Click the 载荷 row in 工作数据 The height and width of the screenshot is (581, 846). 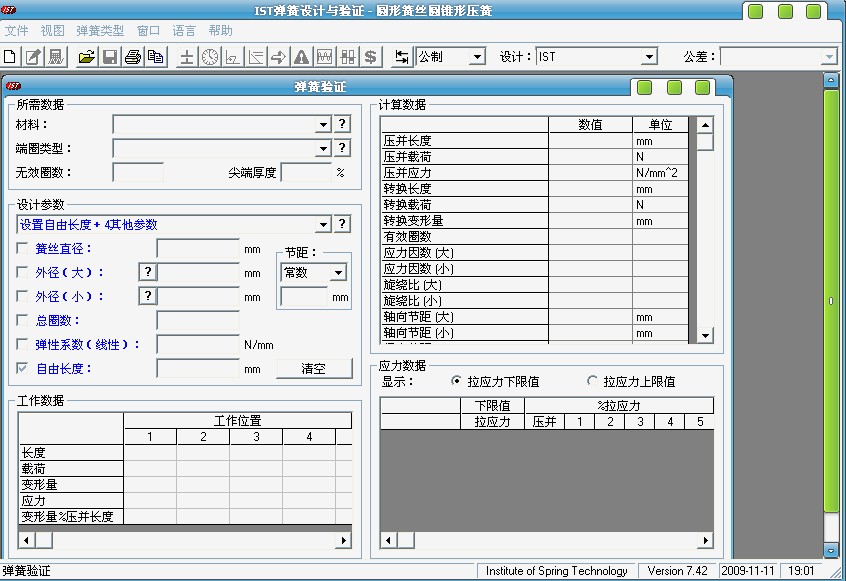[71, 468]
